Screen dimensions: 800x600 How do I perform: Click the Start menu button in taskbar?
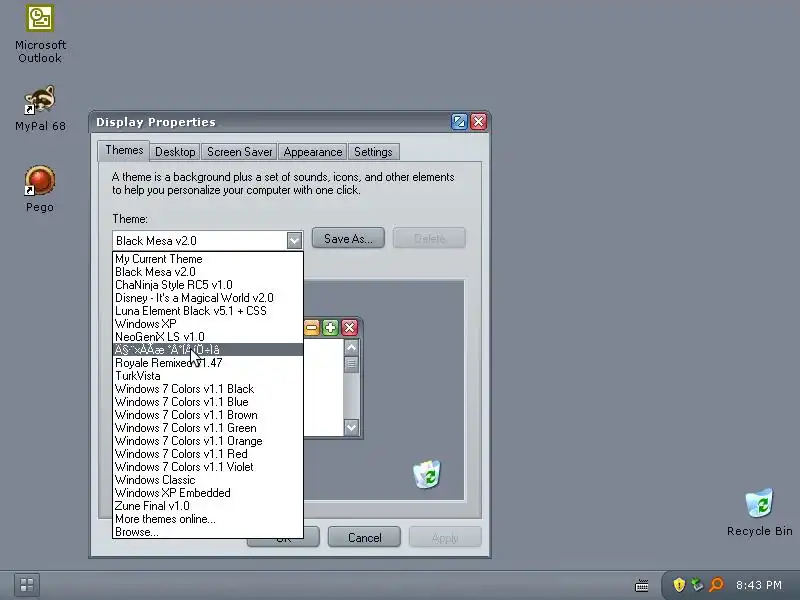(x=27, y=585)
